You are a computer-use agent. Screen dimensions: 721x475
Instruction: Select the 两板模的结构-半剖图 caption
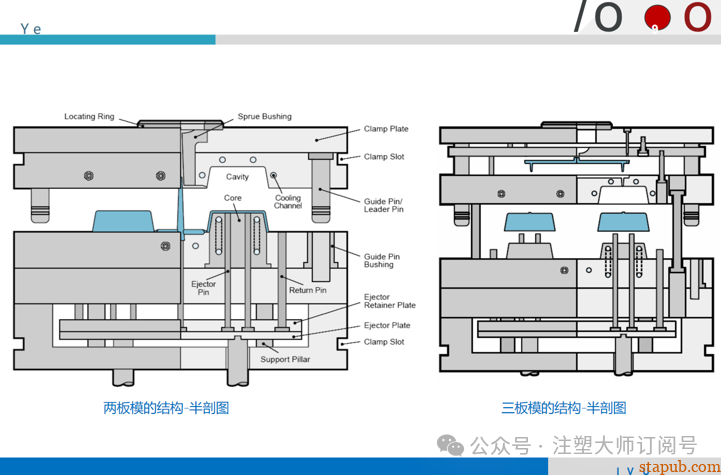166,408
